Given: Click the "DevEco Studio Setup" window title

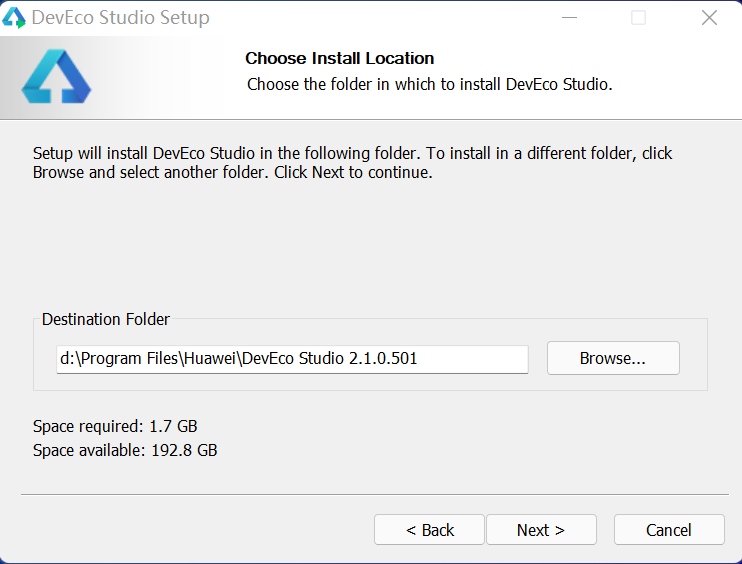Looking at the screenshot, I should point(121,18).
